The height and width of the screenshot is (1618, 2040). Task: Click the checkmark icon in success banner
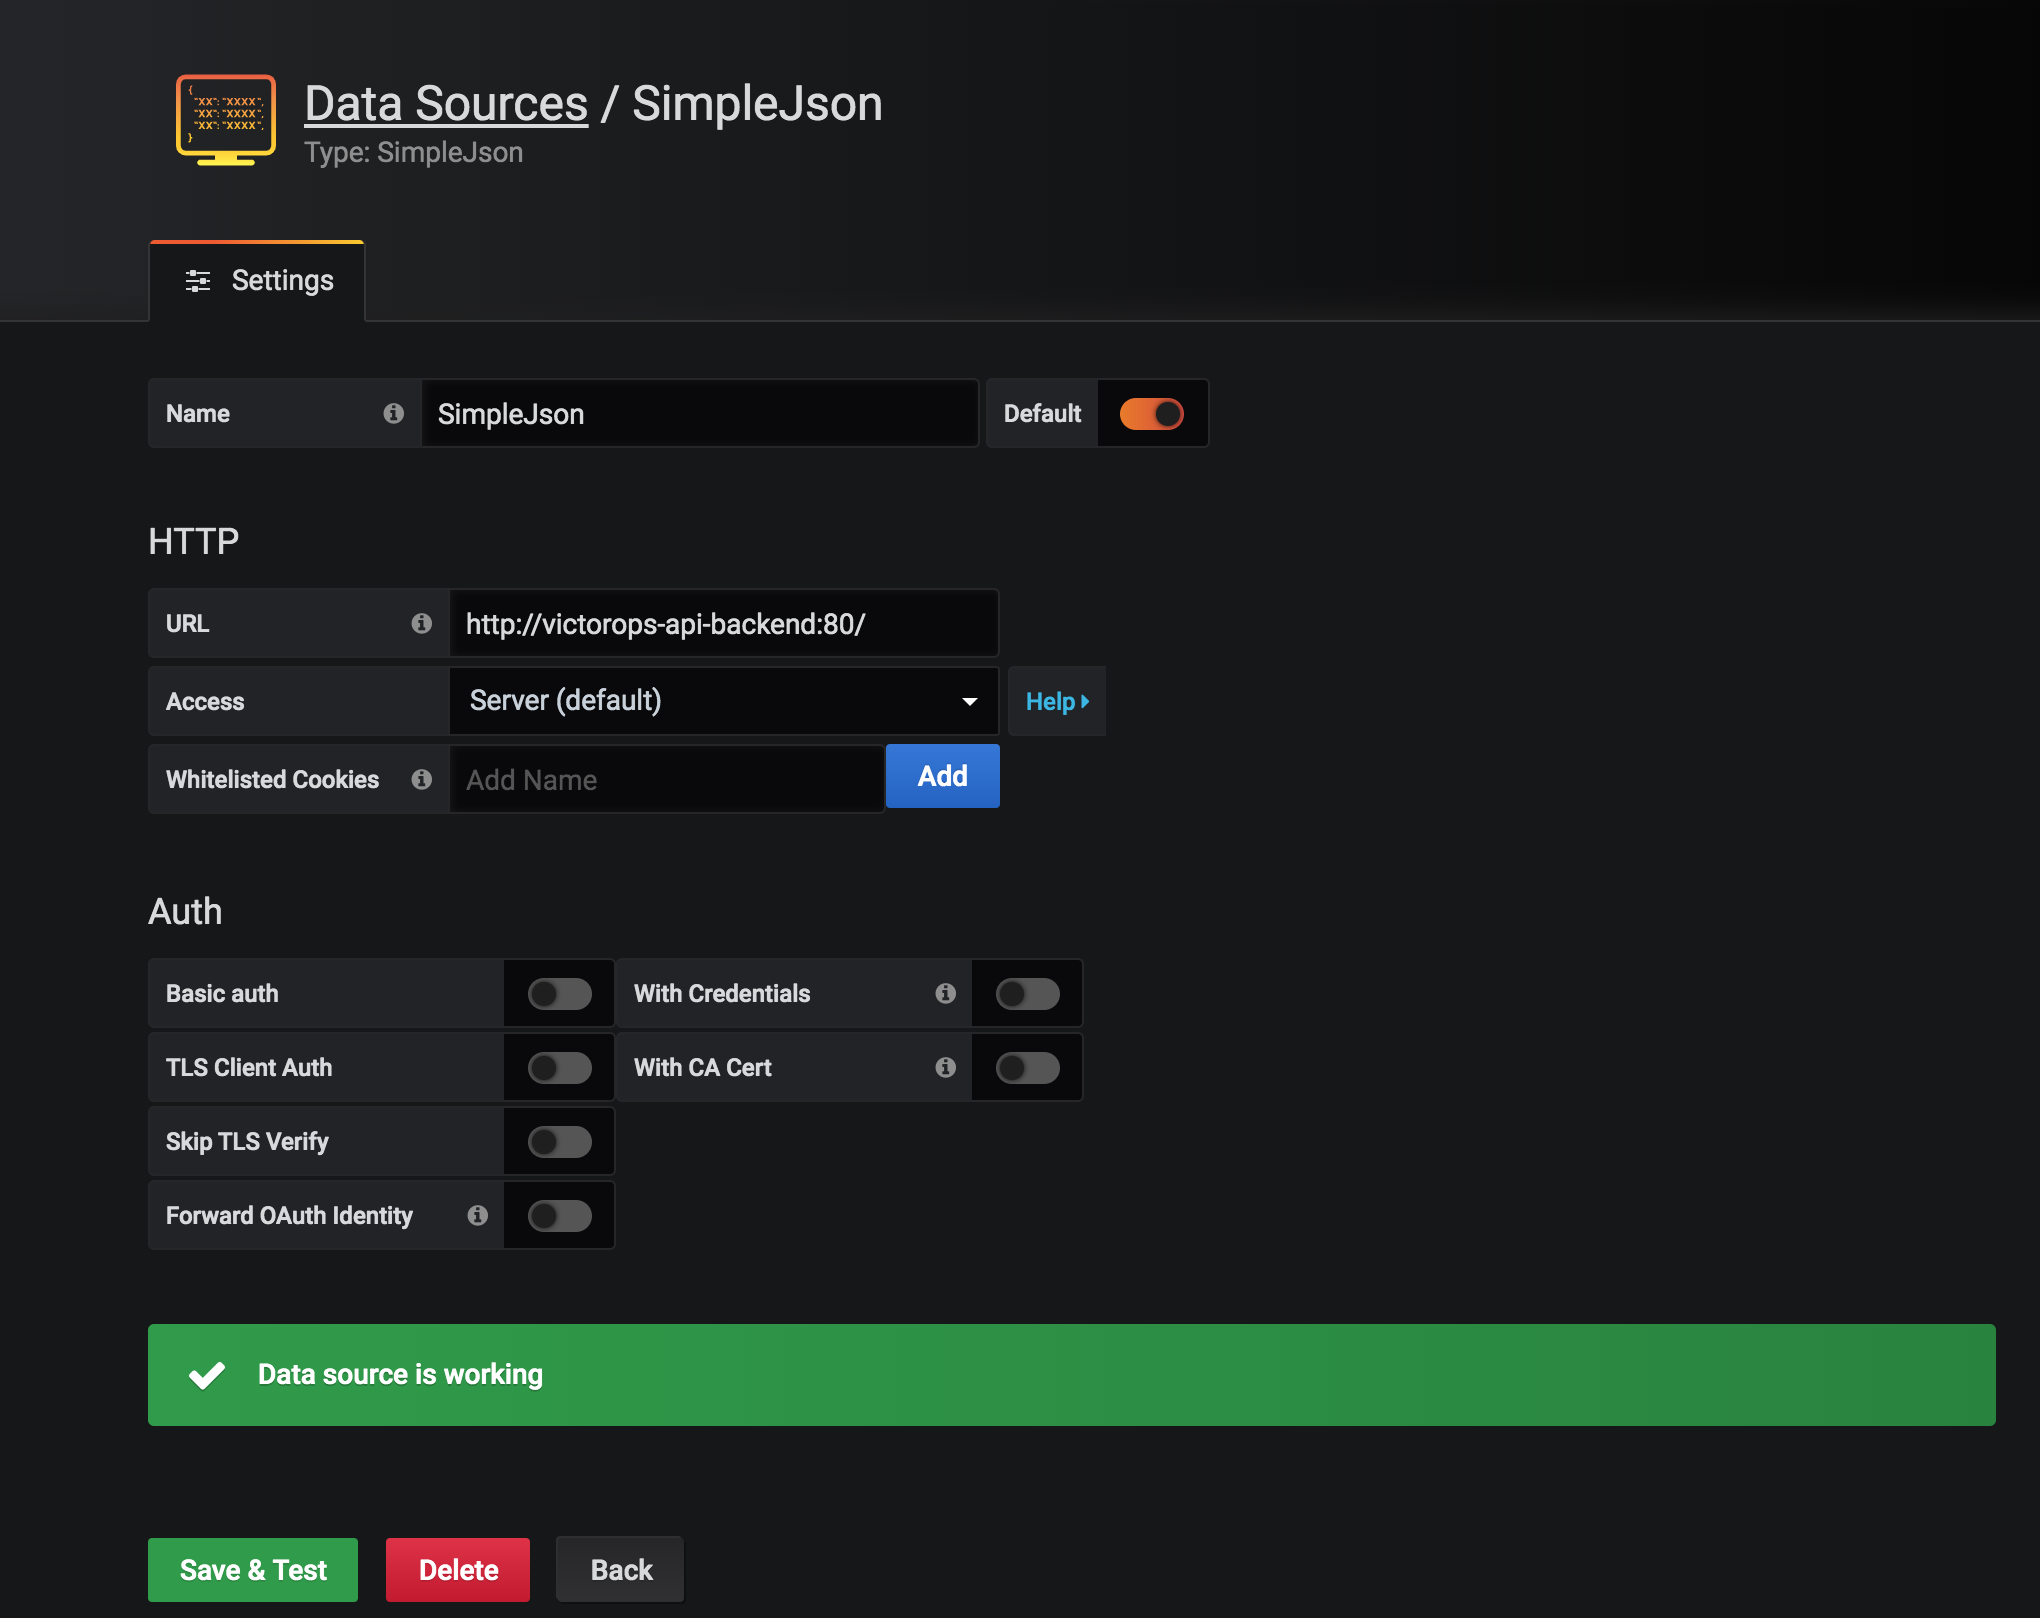[x=207, y=1375]
